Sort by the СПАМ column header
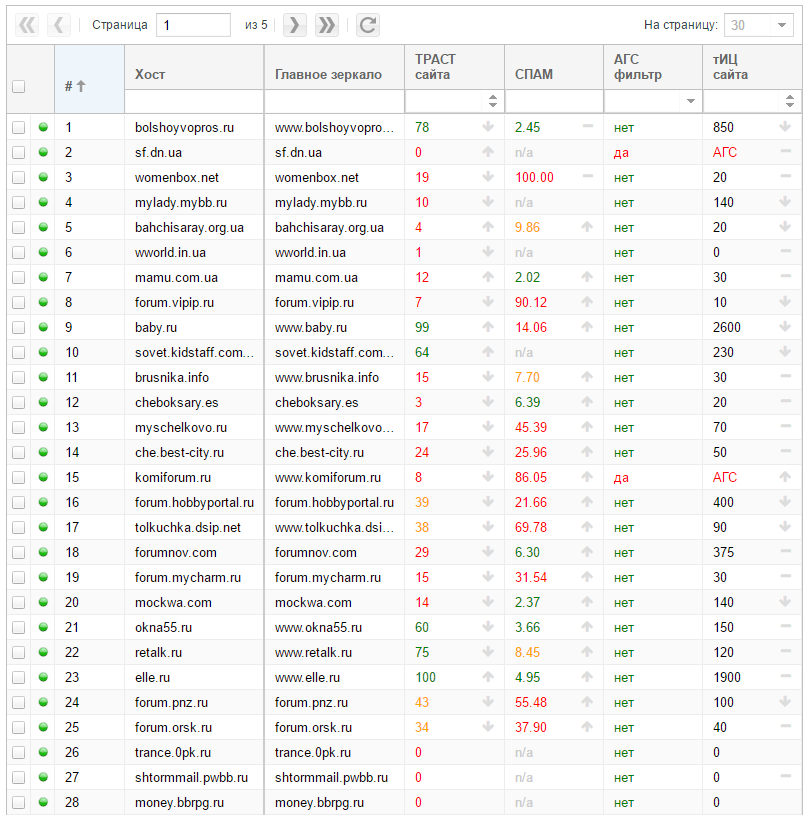The image size is (809, 815). coord(554,68)
